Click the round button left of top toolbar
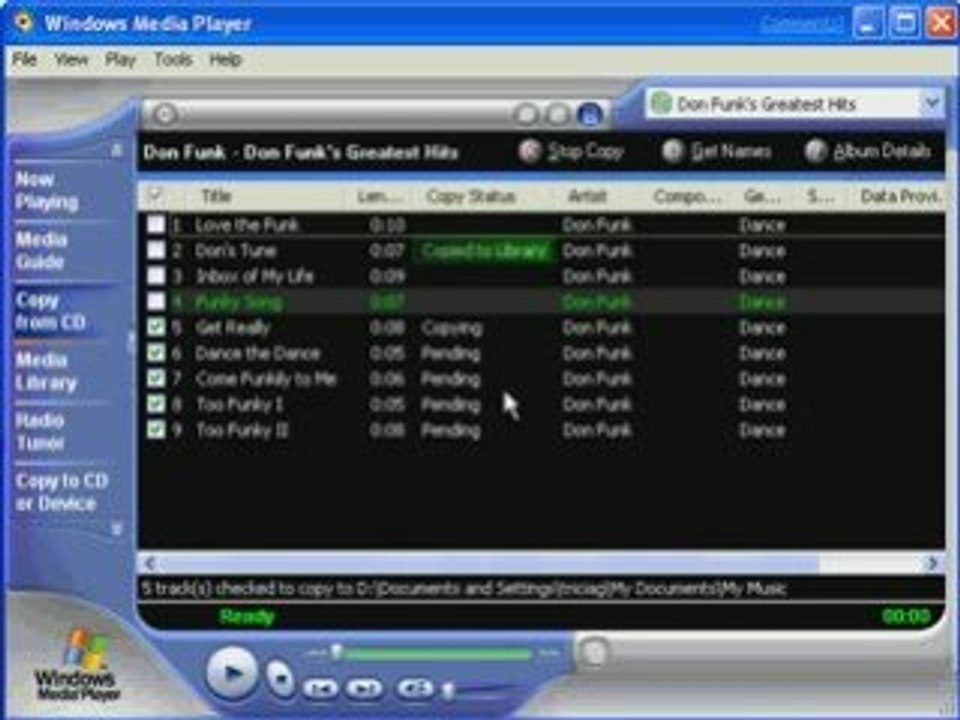The image size is (960, 720). (x=164, y=114)
